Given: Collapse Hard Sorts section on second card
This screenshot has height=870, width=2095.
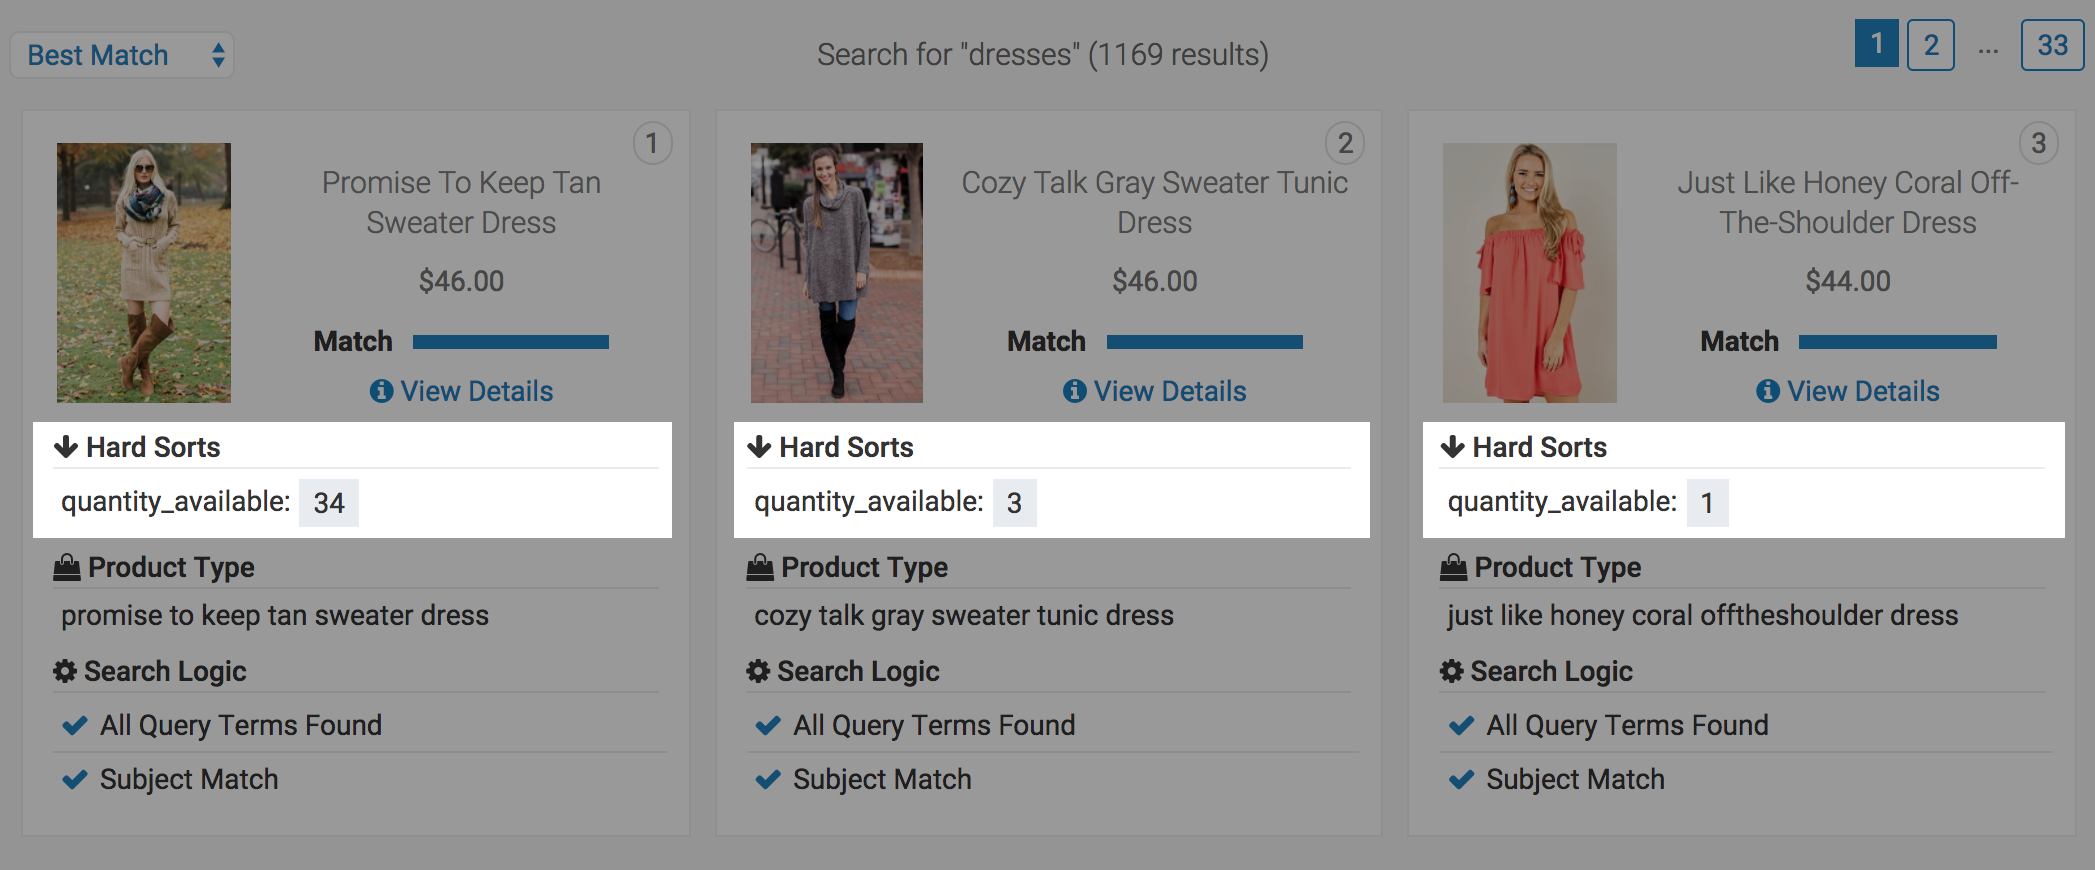Looking at the screenshot, I should pyautogui.click(x=846, y=447).
